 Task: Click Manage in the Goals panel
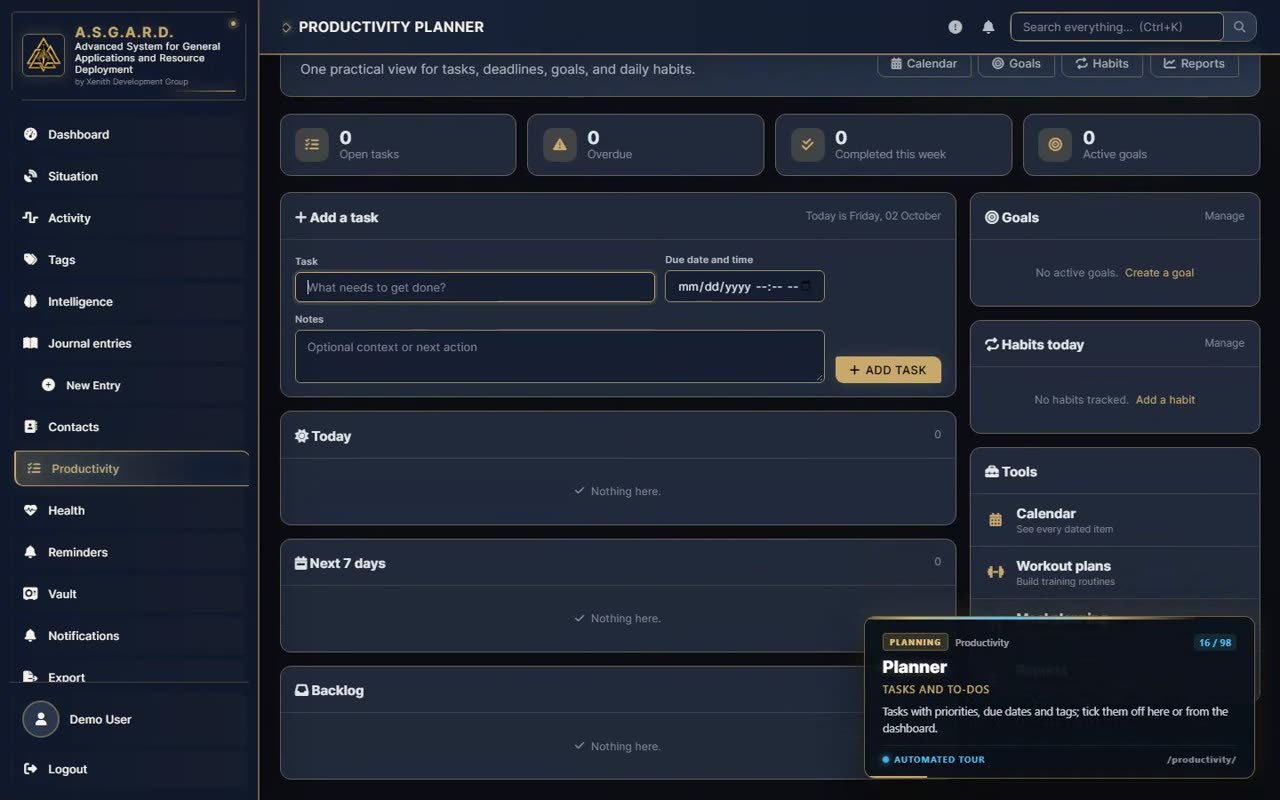[x=1224, y=216]
